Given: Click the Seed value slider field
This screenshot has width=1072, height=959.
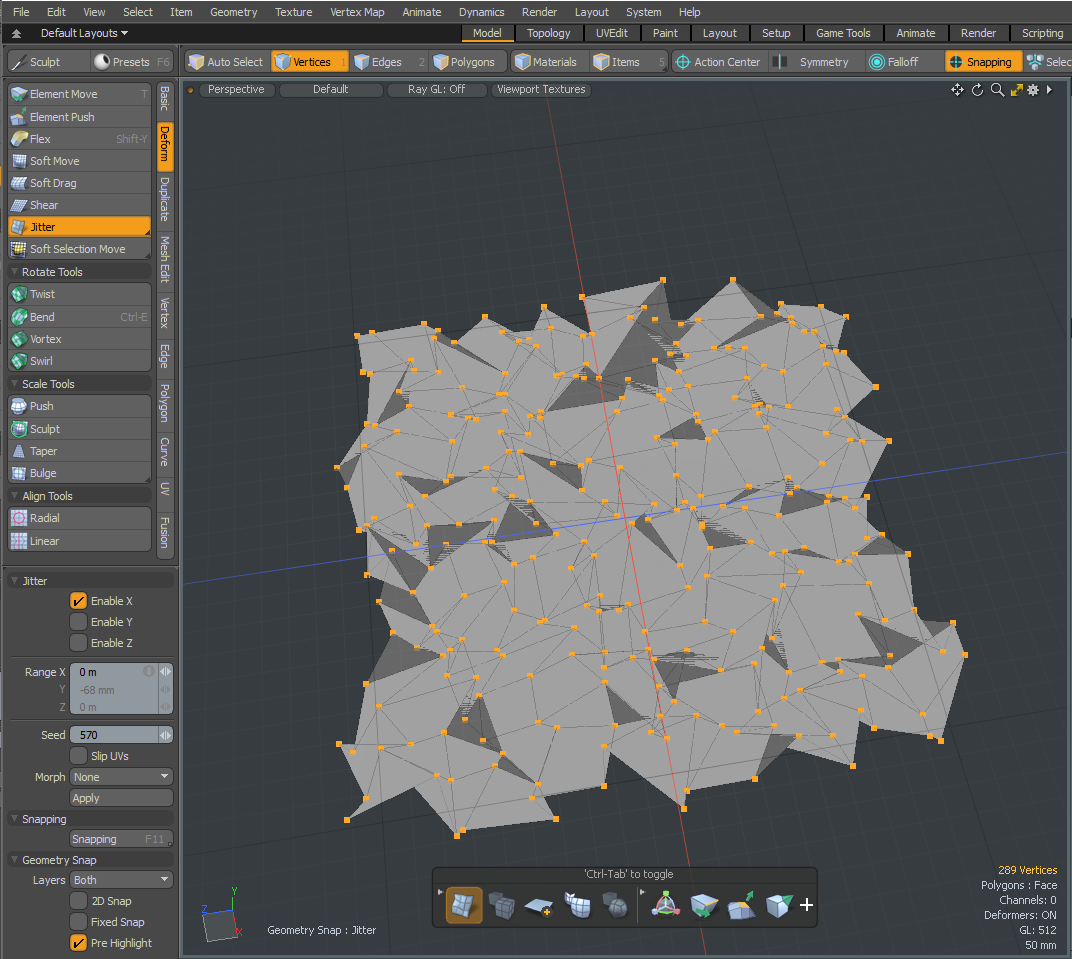Looking at the screenshot, I should tap(113, 735).
